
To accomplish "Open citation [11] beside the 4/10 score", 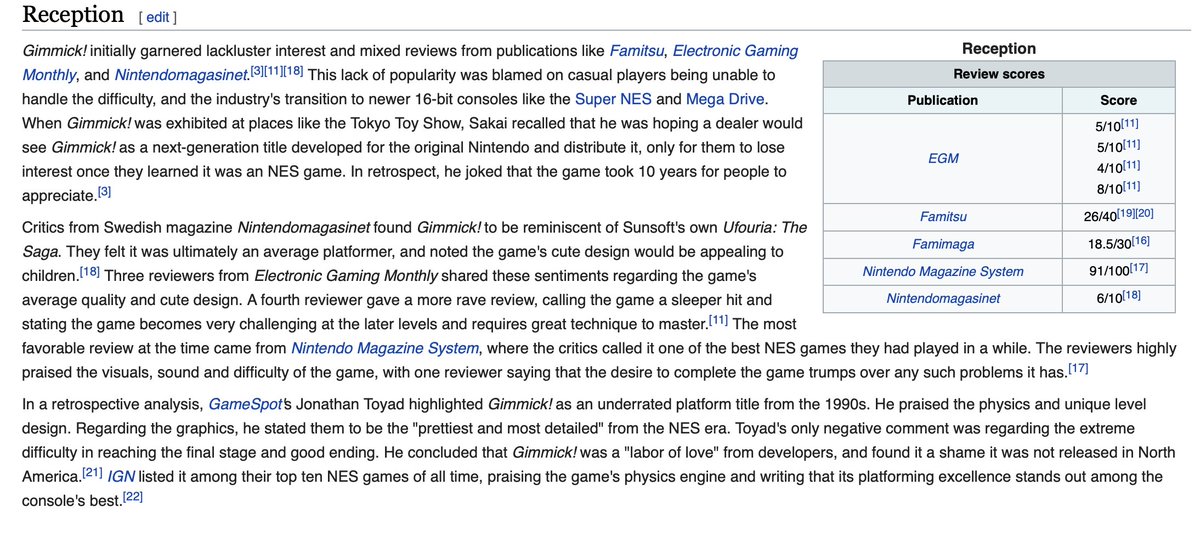I will [1130, 165].
